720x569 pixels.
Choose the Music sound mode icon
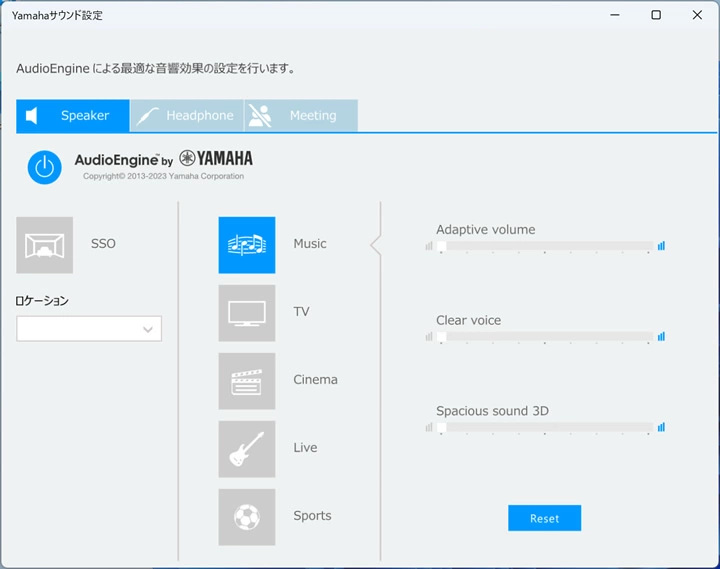pos(247,245)
